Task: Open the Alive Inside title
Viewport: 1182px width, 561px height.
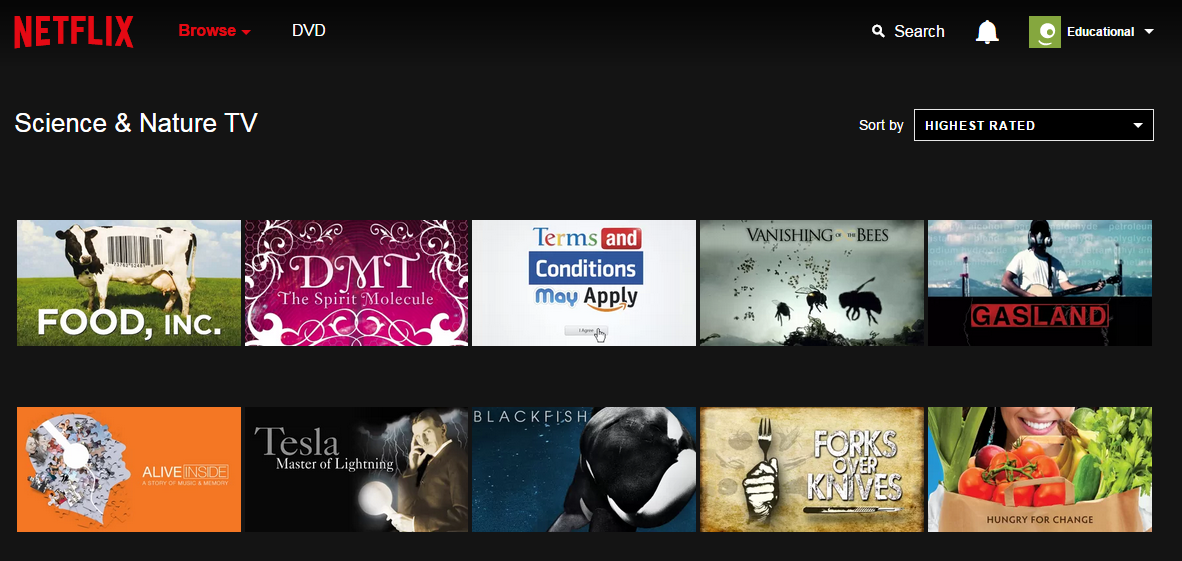Action: point(129,469)
